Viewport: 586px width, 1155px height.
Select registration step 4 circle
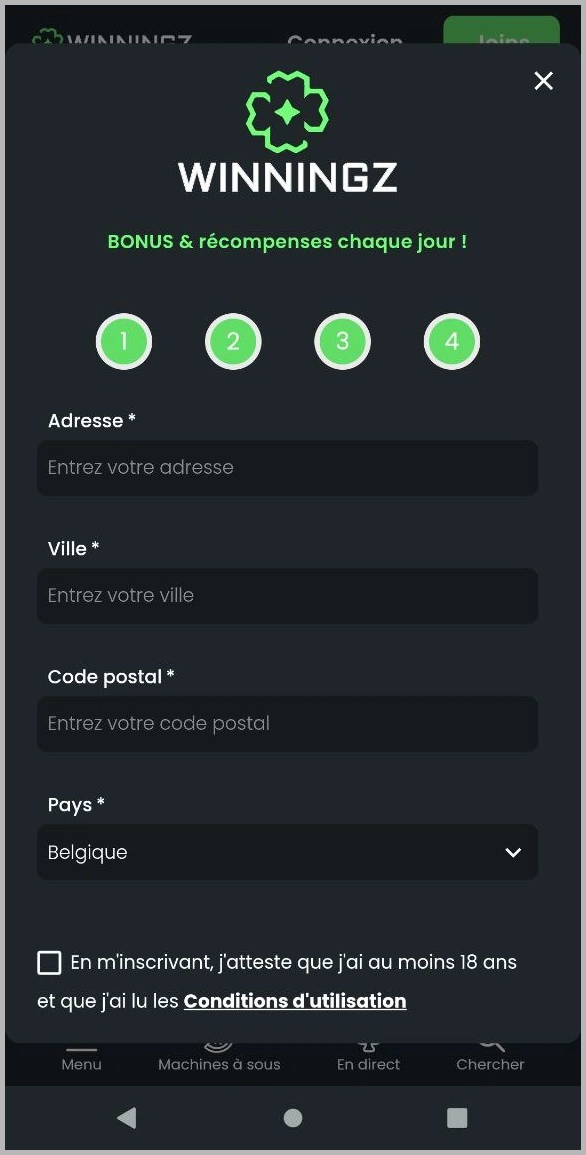(x=451, y=341)
